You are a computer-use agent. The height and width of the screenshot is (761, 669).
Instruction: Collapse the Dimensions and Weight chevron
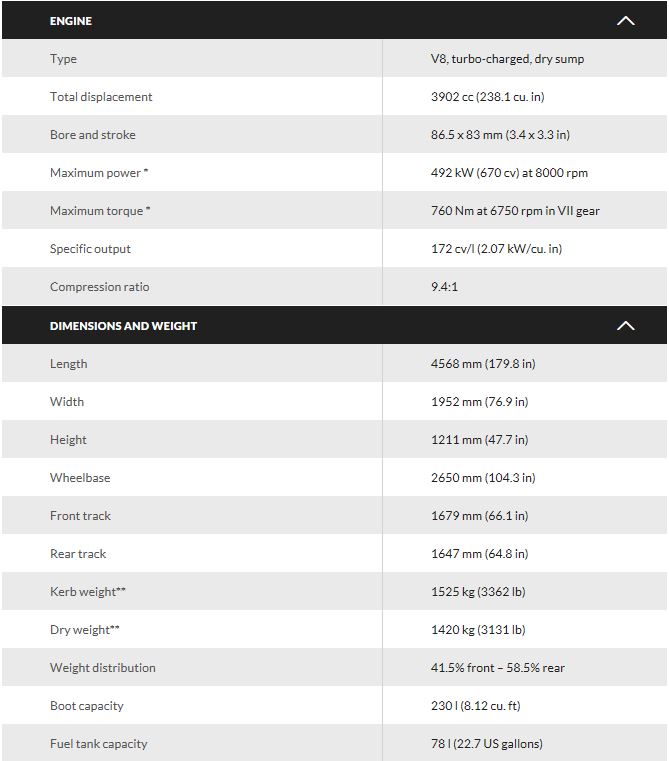(626, 326)
